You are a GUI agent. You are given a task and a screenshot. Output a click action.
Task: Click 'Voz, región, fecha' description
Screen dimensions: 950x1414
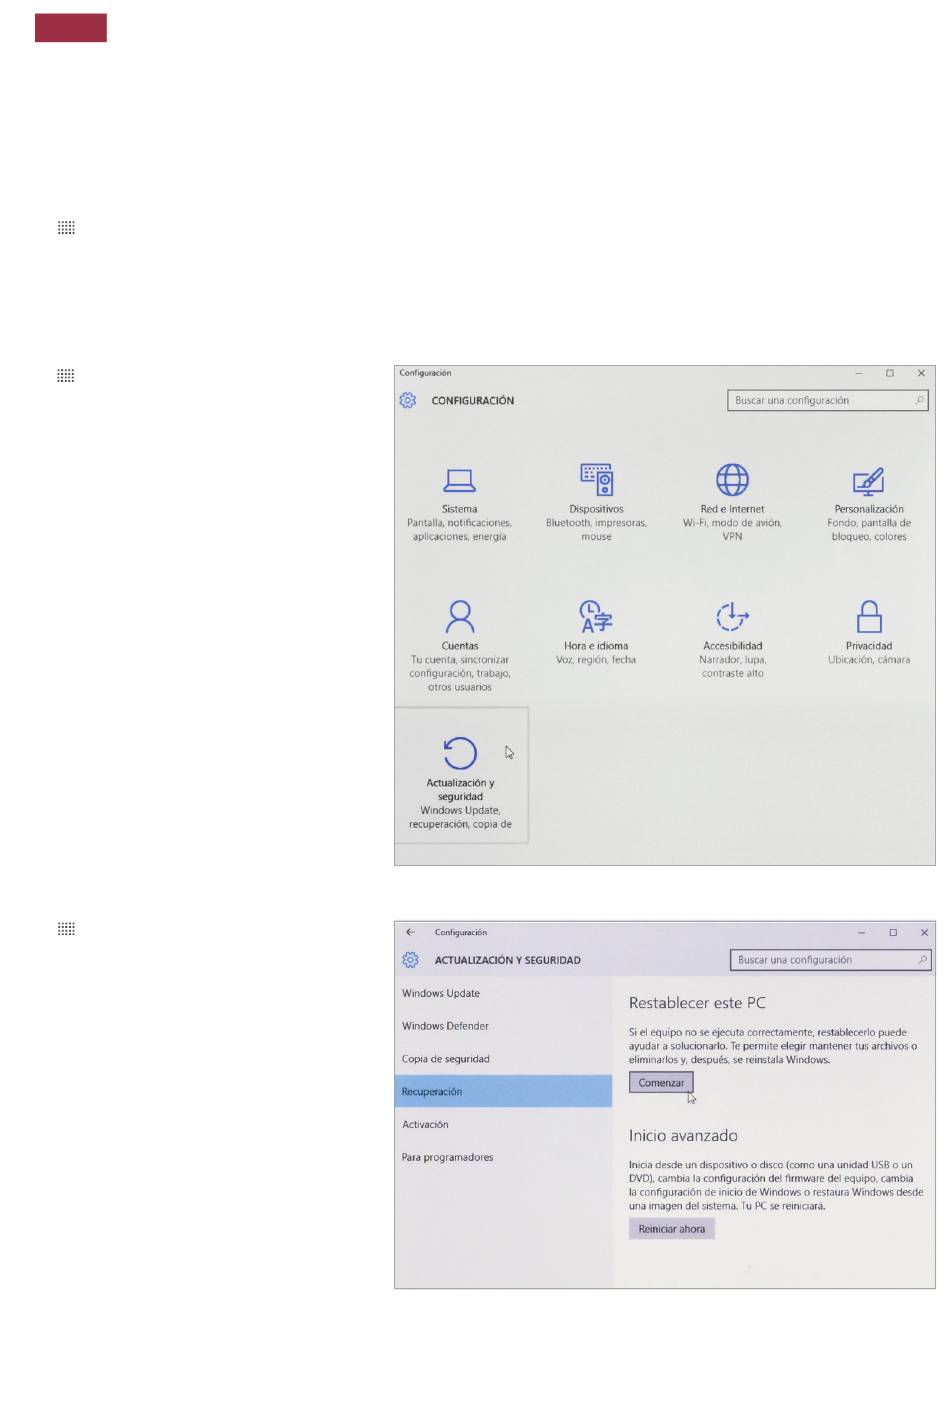[x=596, y=660]
